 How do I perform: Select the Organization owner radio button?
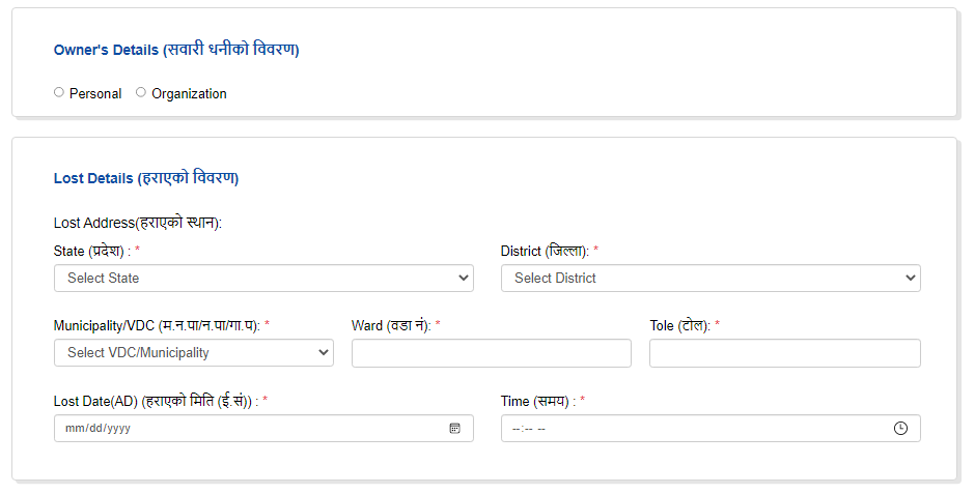pos(141,92)
